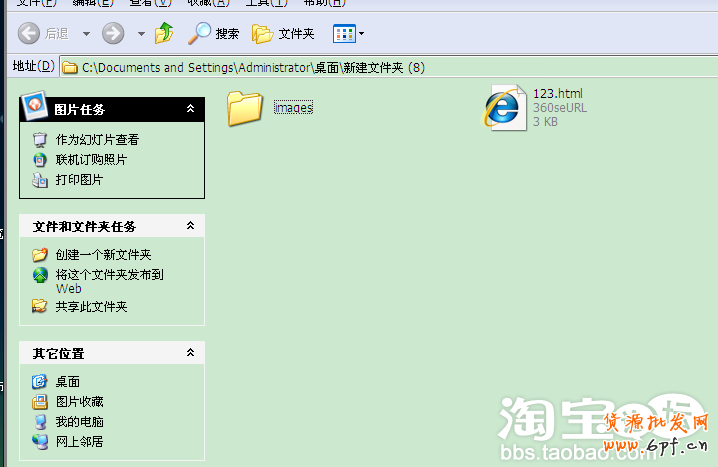Click 联机订购照片 link
The width and height of the screenshot is (718, 467).
pyautogui.click(x=91, y=160)
